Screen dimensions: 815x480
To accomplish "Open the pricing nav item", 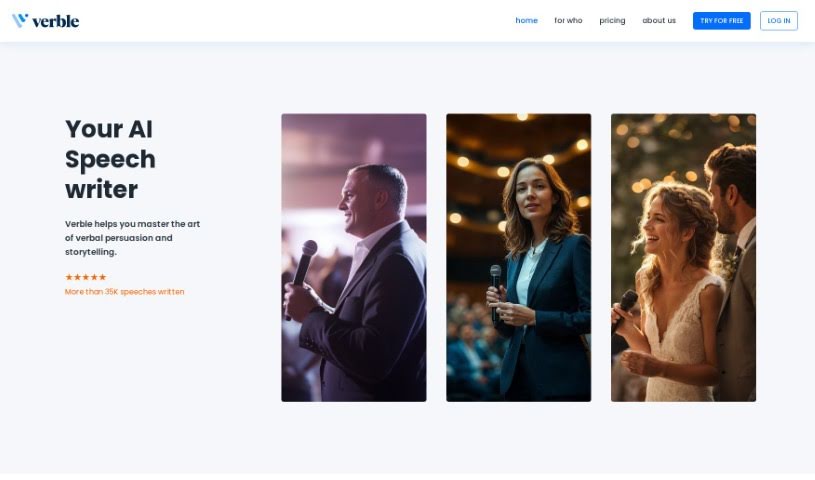I will 612,20.
